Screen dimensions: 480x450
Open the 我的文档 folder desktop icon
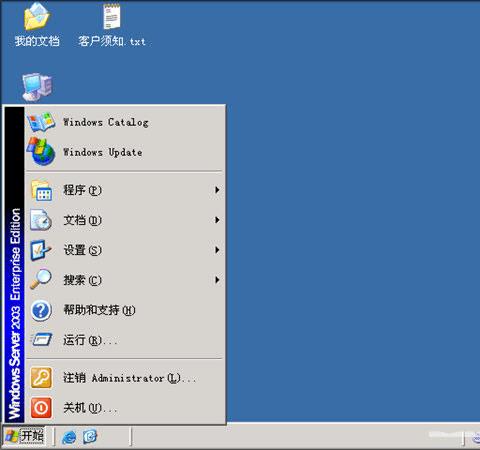click(x=37, y=17)
